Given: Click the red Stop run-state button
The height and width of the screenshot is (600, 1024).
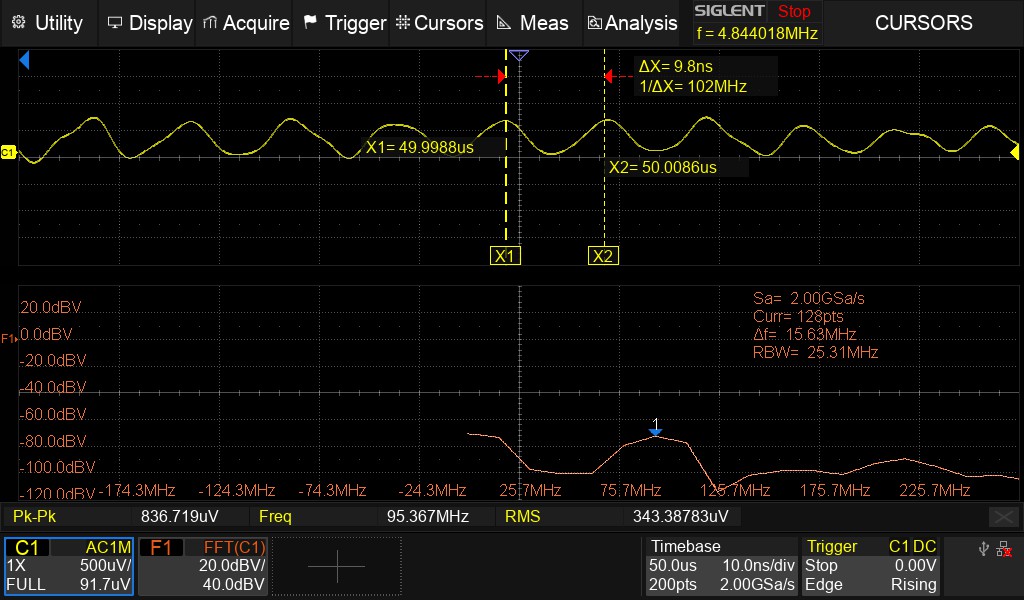Looking at the screenshot, I should click(794, 12).
